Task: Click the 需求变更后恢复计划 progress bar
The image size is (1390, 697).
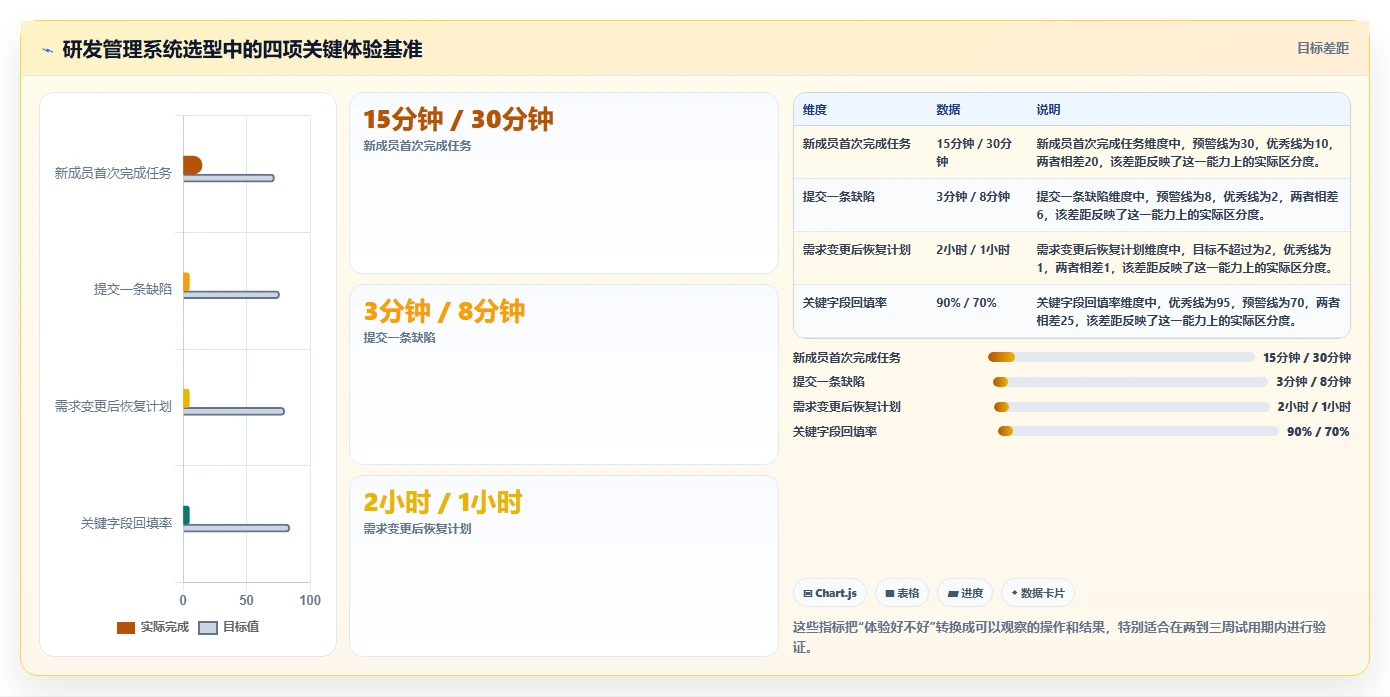Action: click(x=1131, y=407)
